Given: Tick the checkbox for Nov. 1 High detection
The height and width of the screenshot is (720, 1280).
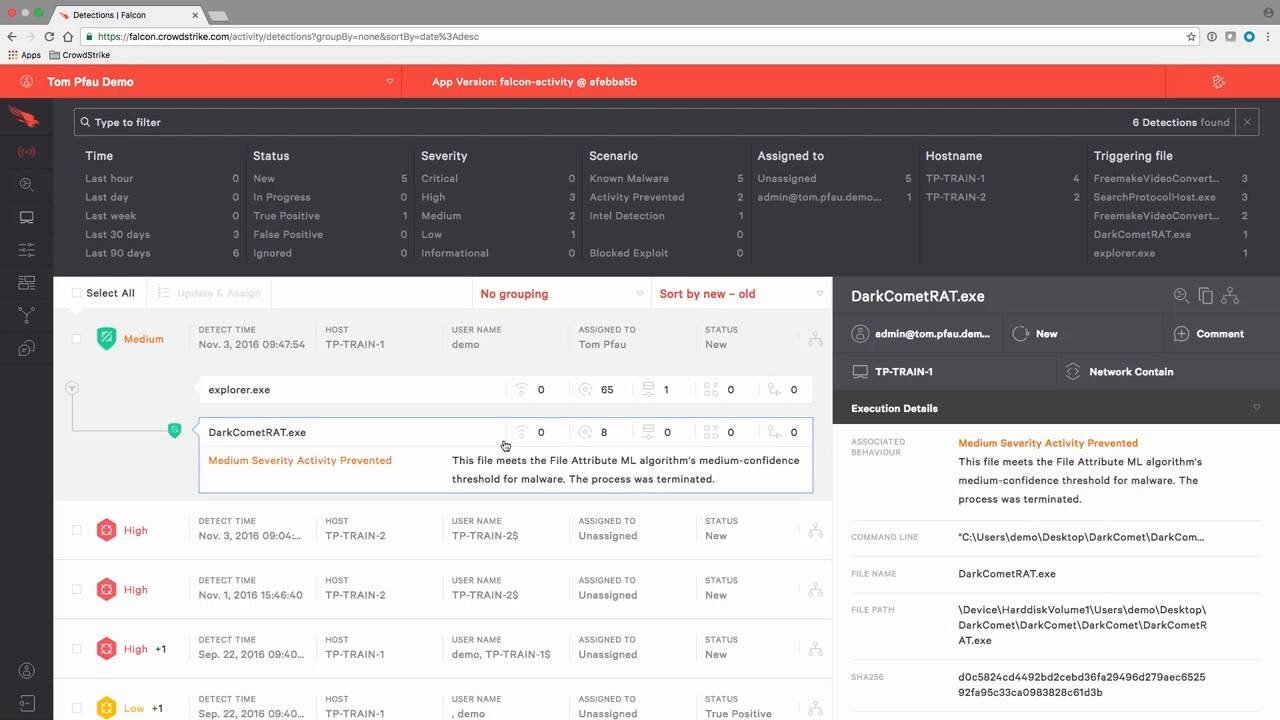Looking at the screenshot, I should [77, 590].
